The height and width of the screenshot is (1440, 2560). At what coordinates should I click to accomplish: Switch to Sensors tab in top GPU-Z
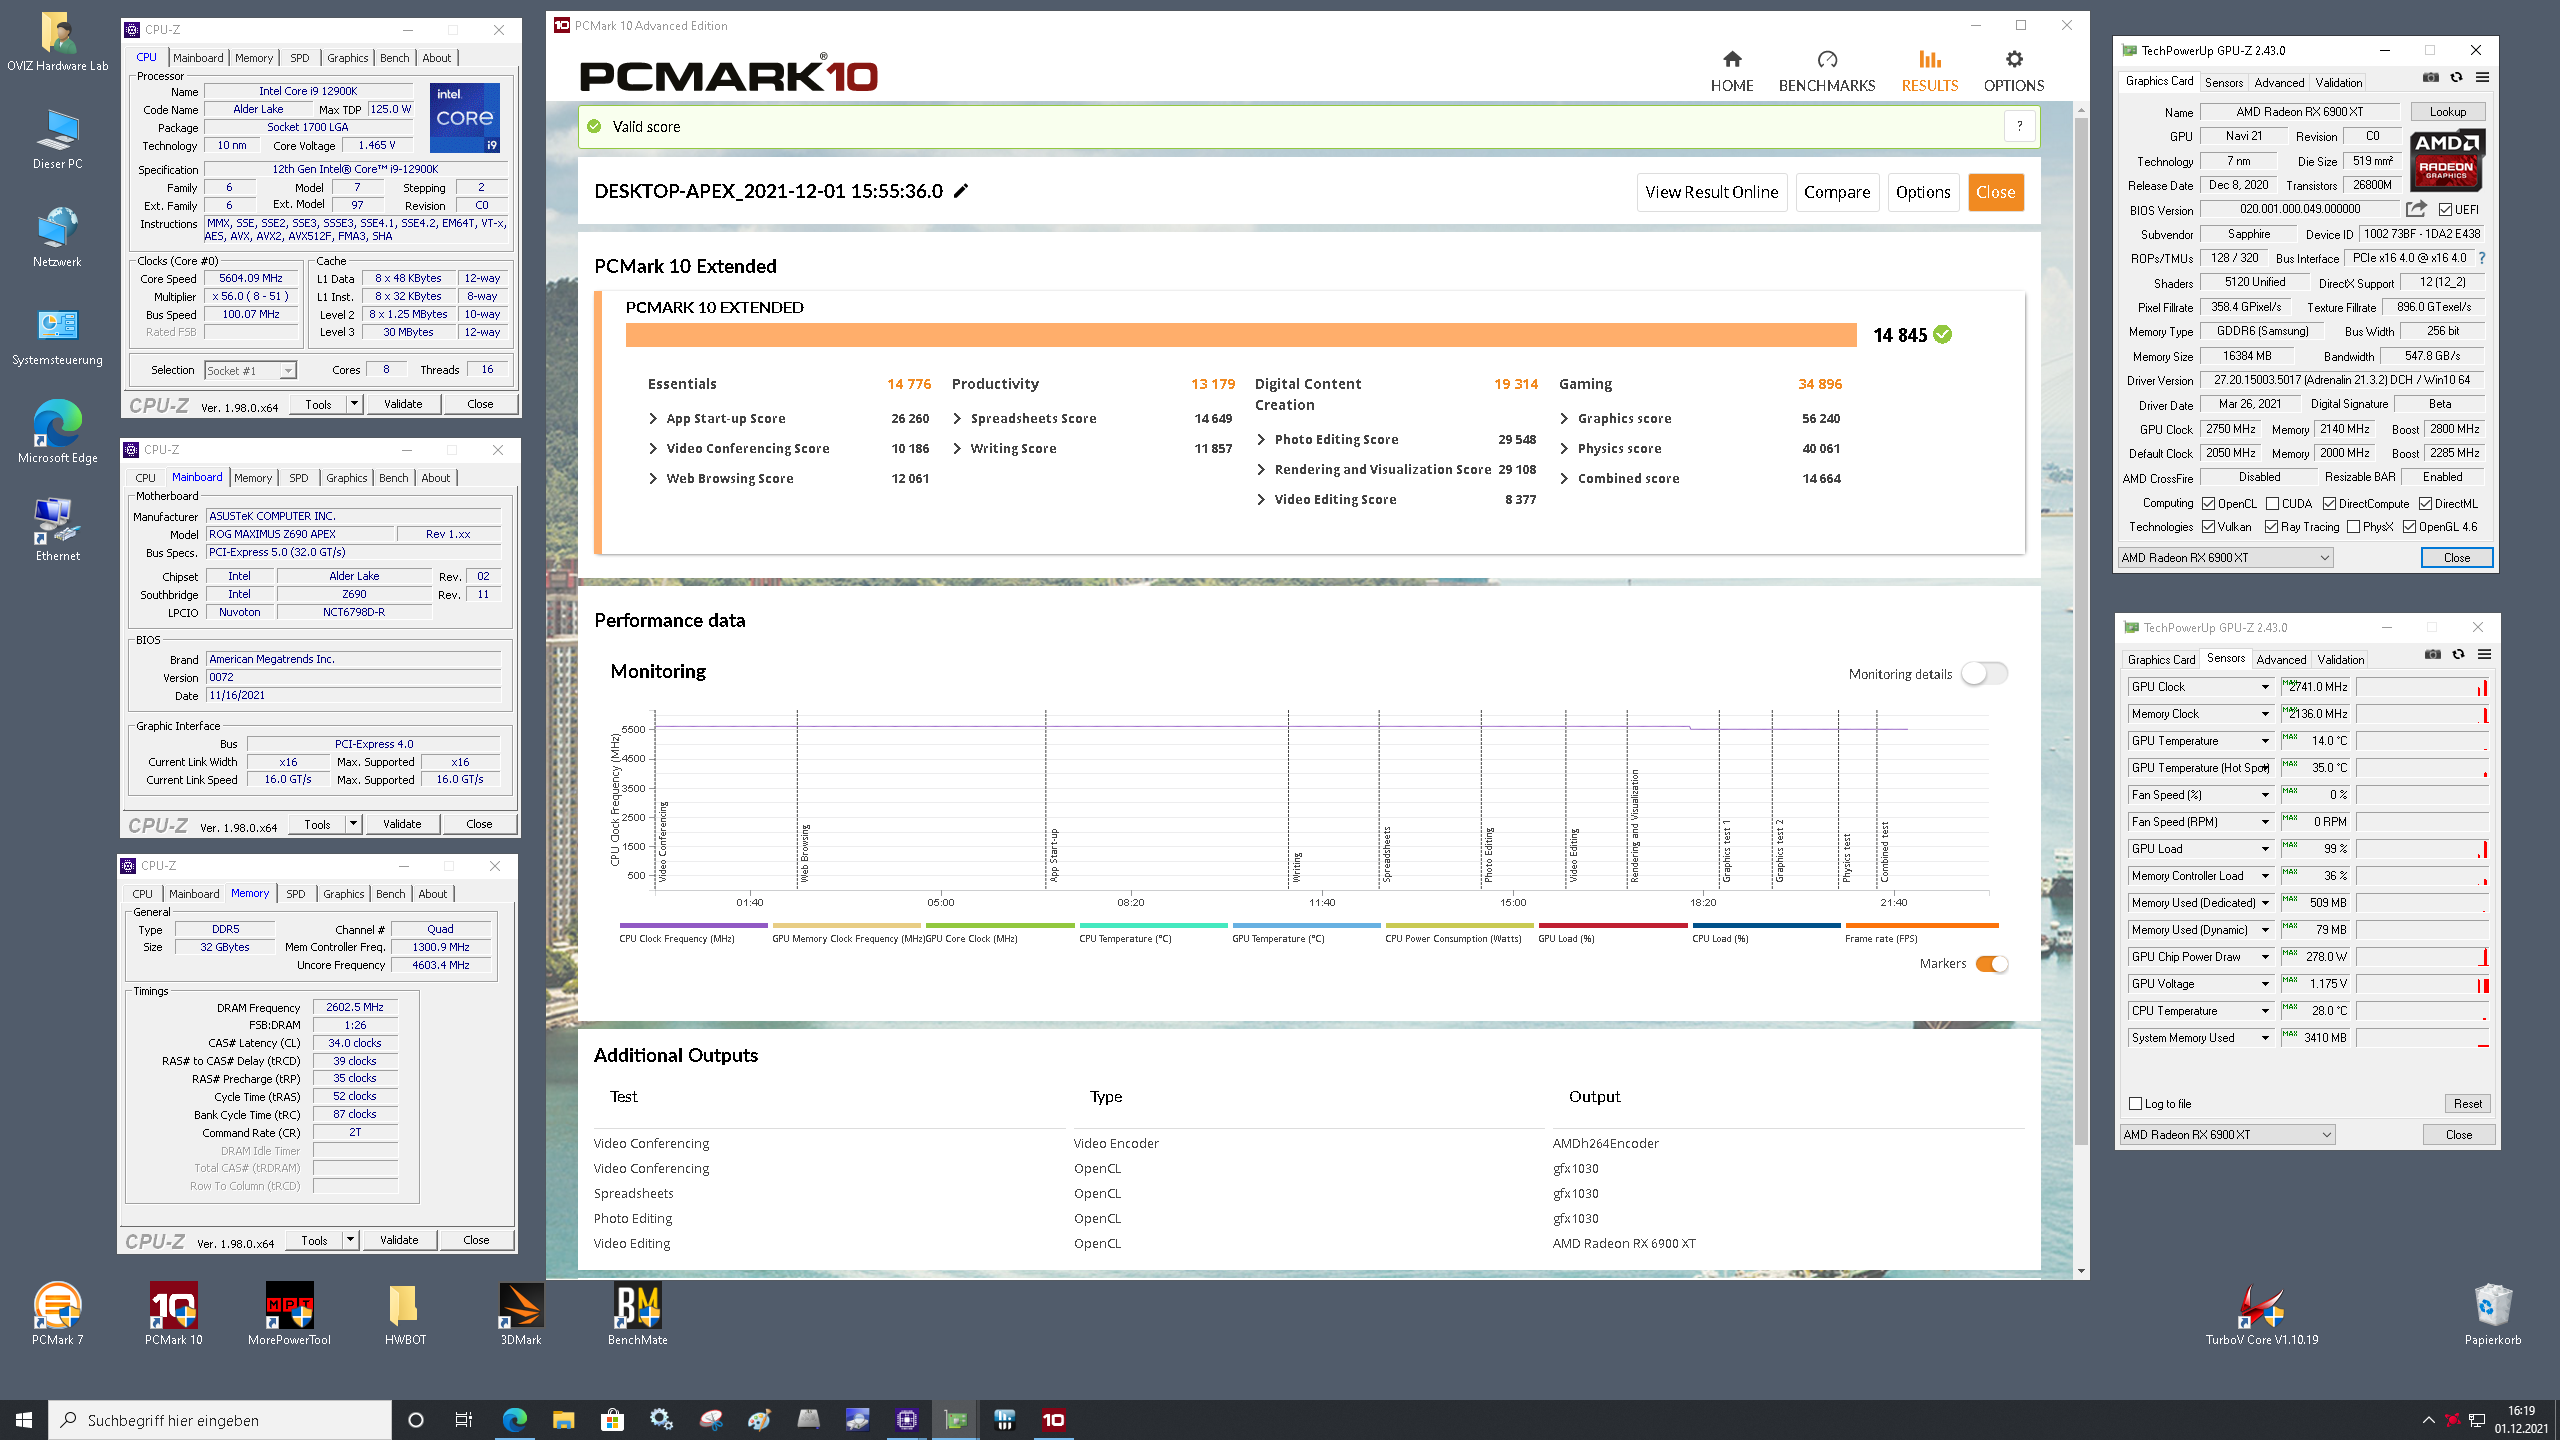(x=2224, y=82)
